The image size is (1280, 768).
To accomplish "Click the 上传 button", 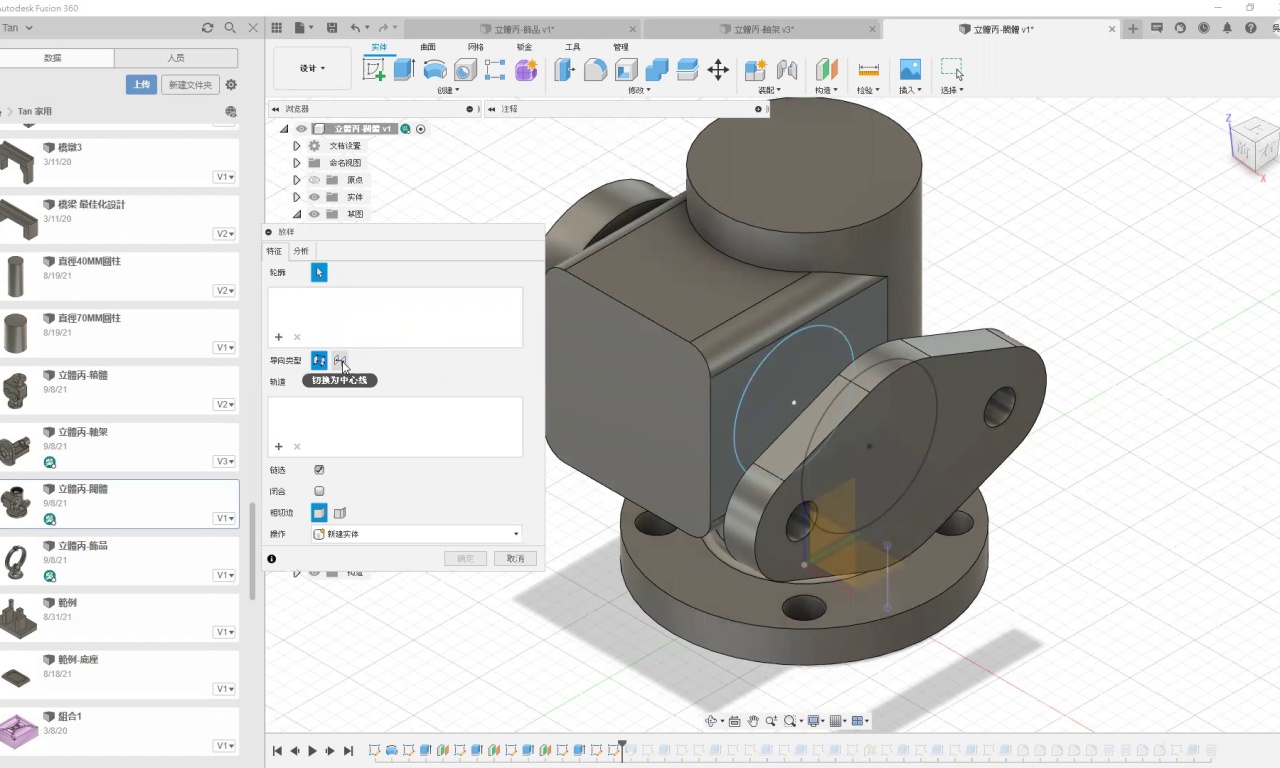I will (x=141, y=85).
